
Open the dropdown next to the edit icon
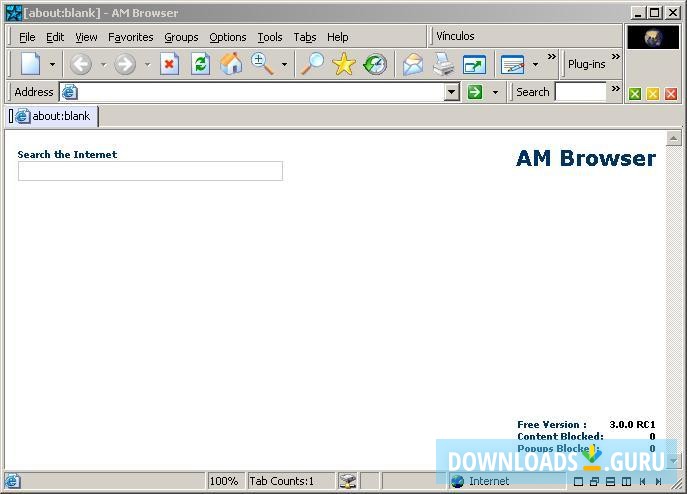[535, 64]
